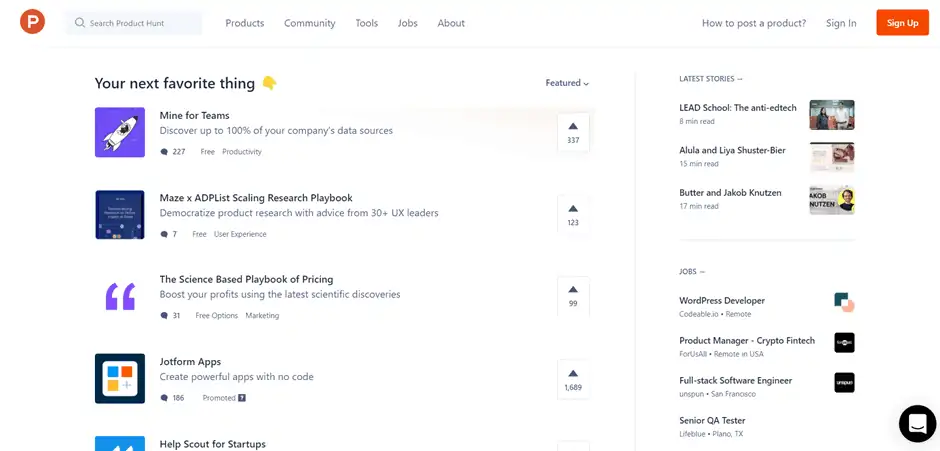Click the purple quotation mark pricing icon
The width and height of the screenshot is (940, 451).
click(120, 296)
